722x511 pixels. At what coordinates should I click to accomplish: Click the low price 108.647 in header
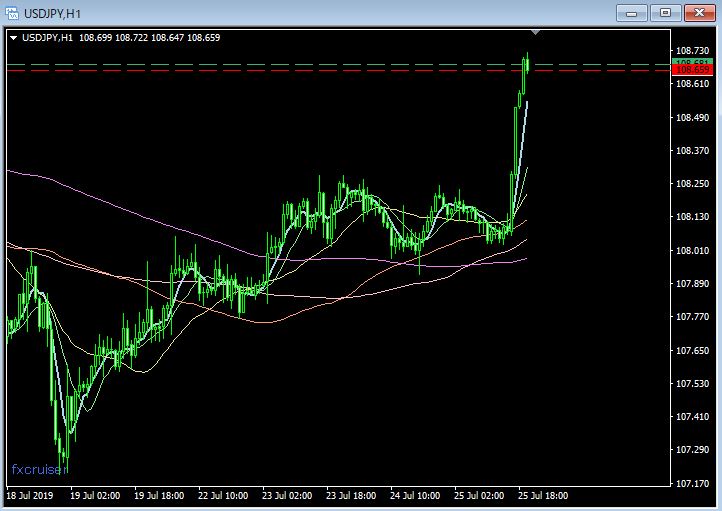point(168,38)
